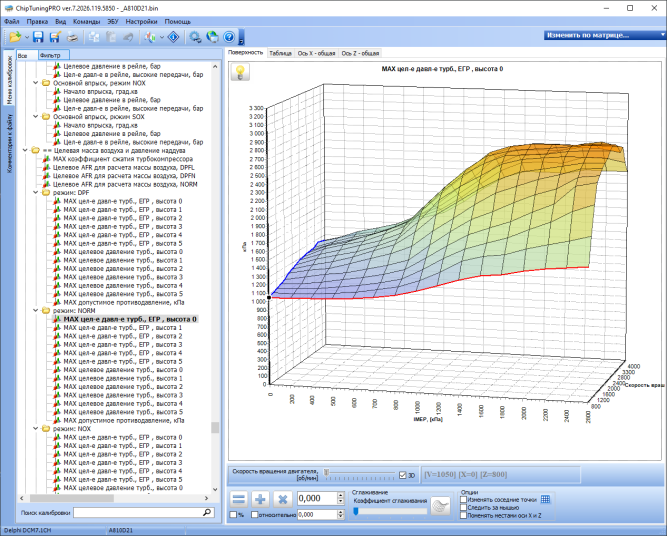Open the Файл menu

[x=11, y=21]
